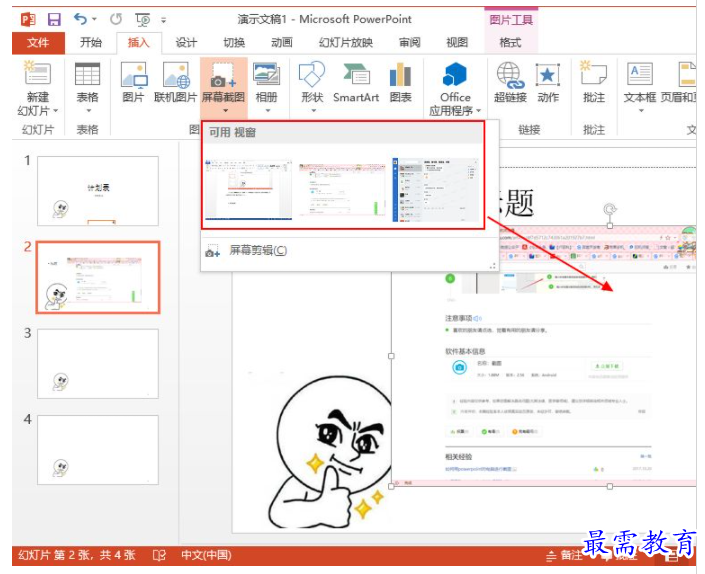
Task: Click the 联机图片 icon
Action: [176, 75]
